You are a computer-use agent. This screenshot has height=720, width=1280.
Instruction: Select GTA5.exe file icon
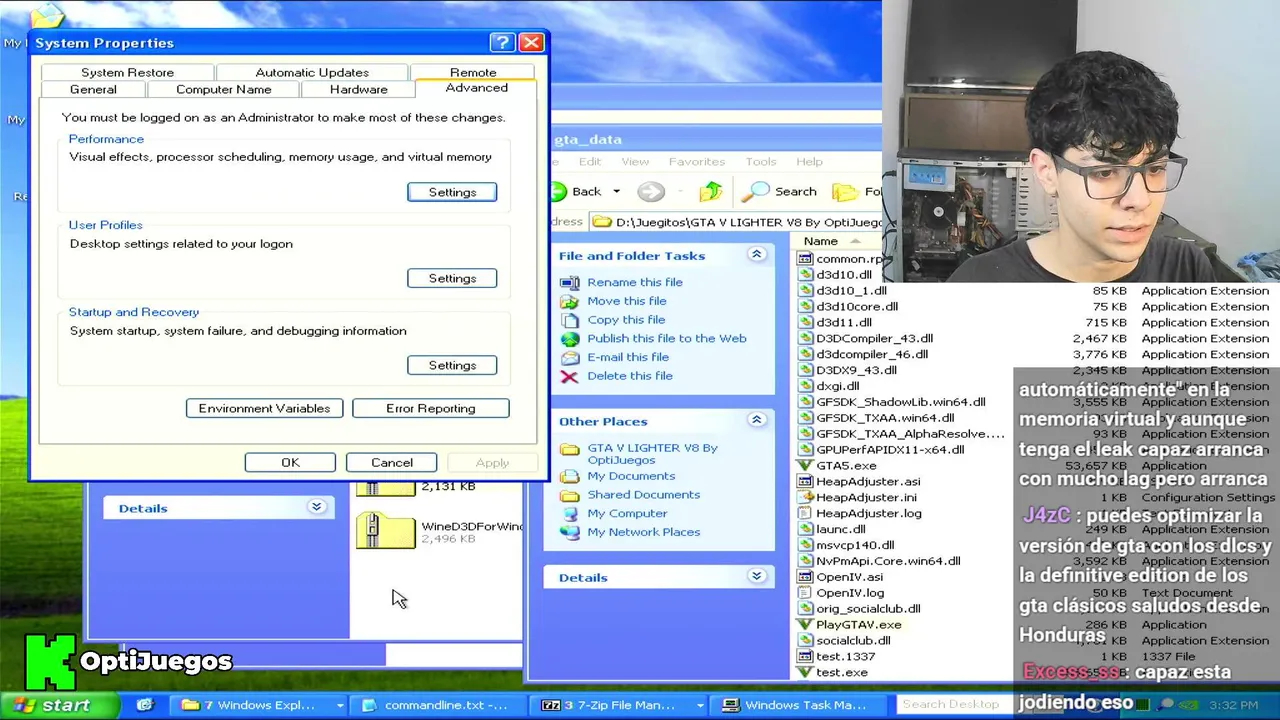[805, 465]
